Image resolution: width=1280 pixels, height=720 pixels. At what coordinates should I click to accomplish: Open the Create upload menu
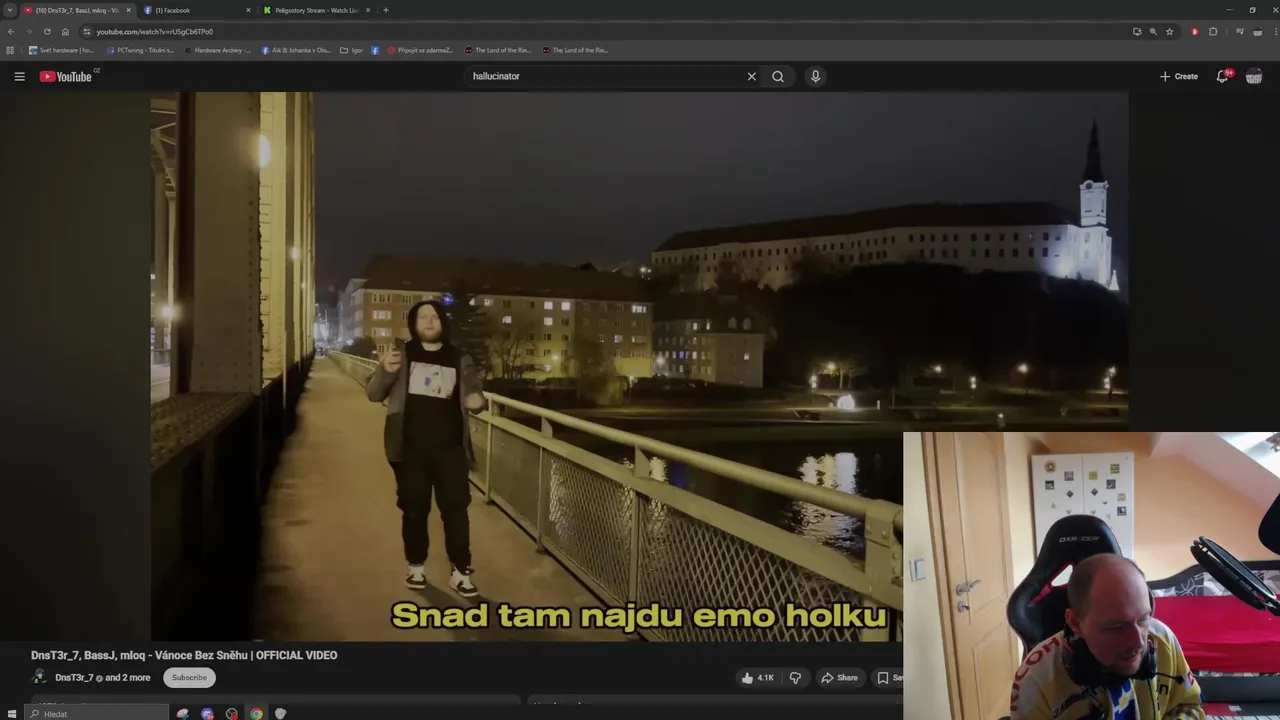[x=1179, y=76]
